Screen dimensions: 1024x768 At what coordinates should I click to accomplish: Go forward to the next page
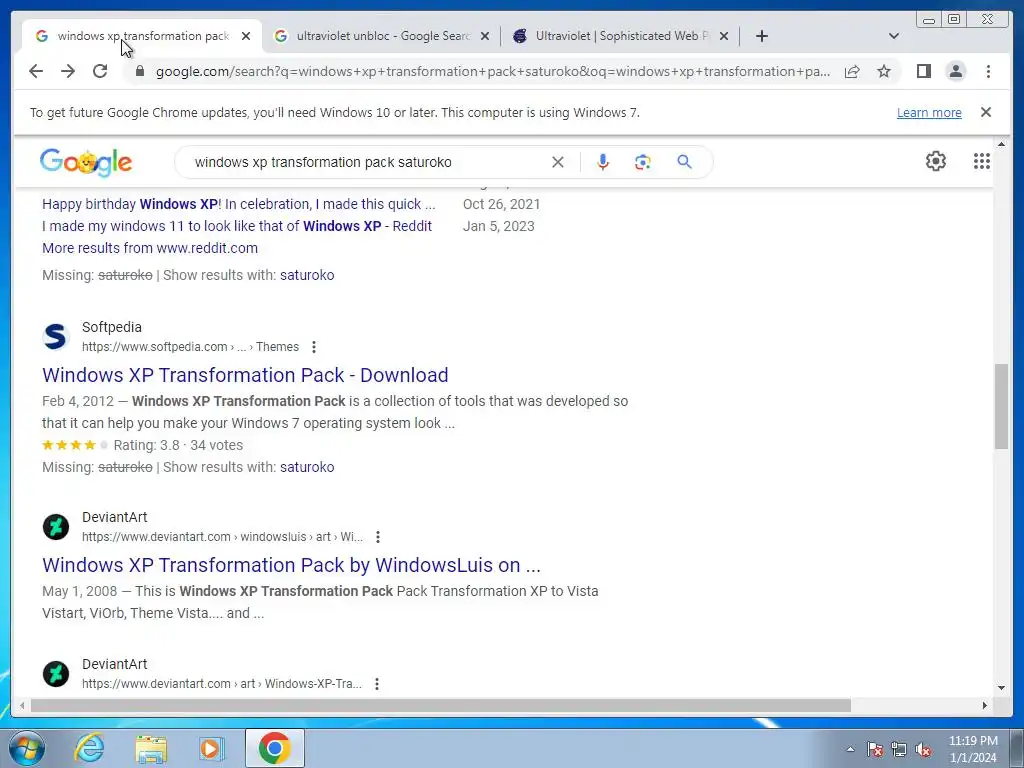[68, 71]
